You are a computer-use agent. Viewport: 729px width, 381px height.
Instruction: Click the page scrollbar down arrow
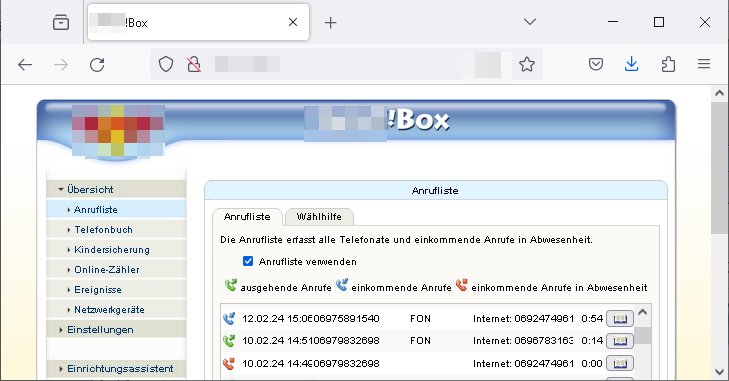click(720, 372)
